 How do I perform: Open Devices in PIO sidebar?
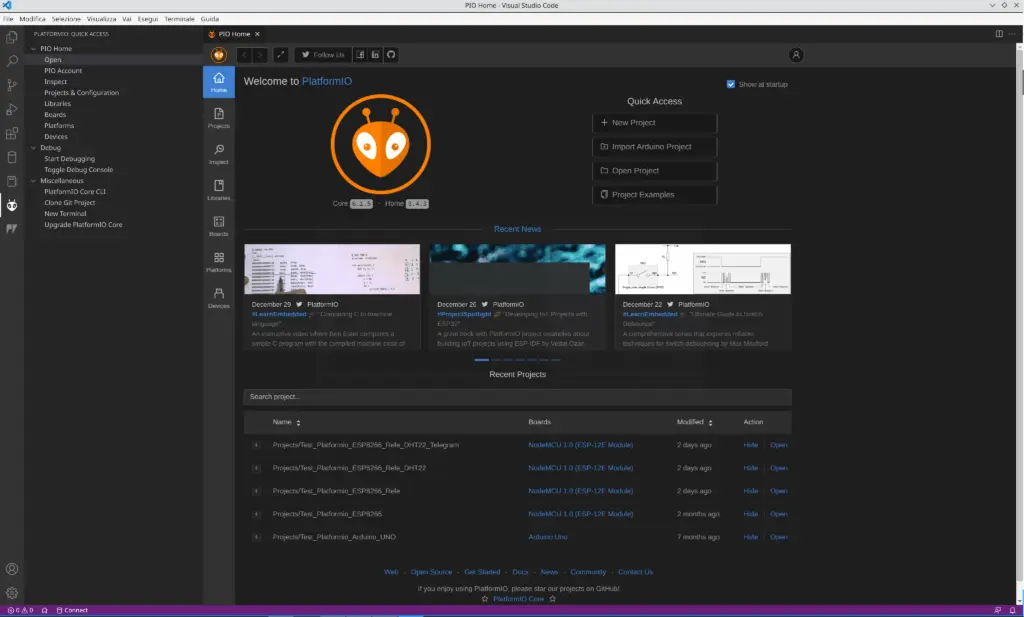point(219,298)
